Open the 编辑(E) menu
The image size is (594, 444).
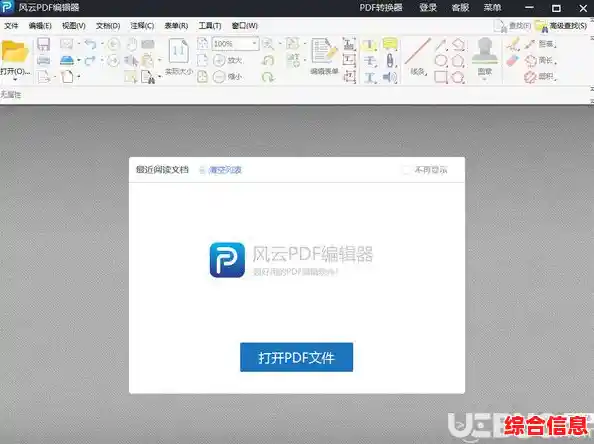coord(40,26)
